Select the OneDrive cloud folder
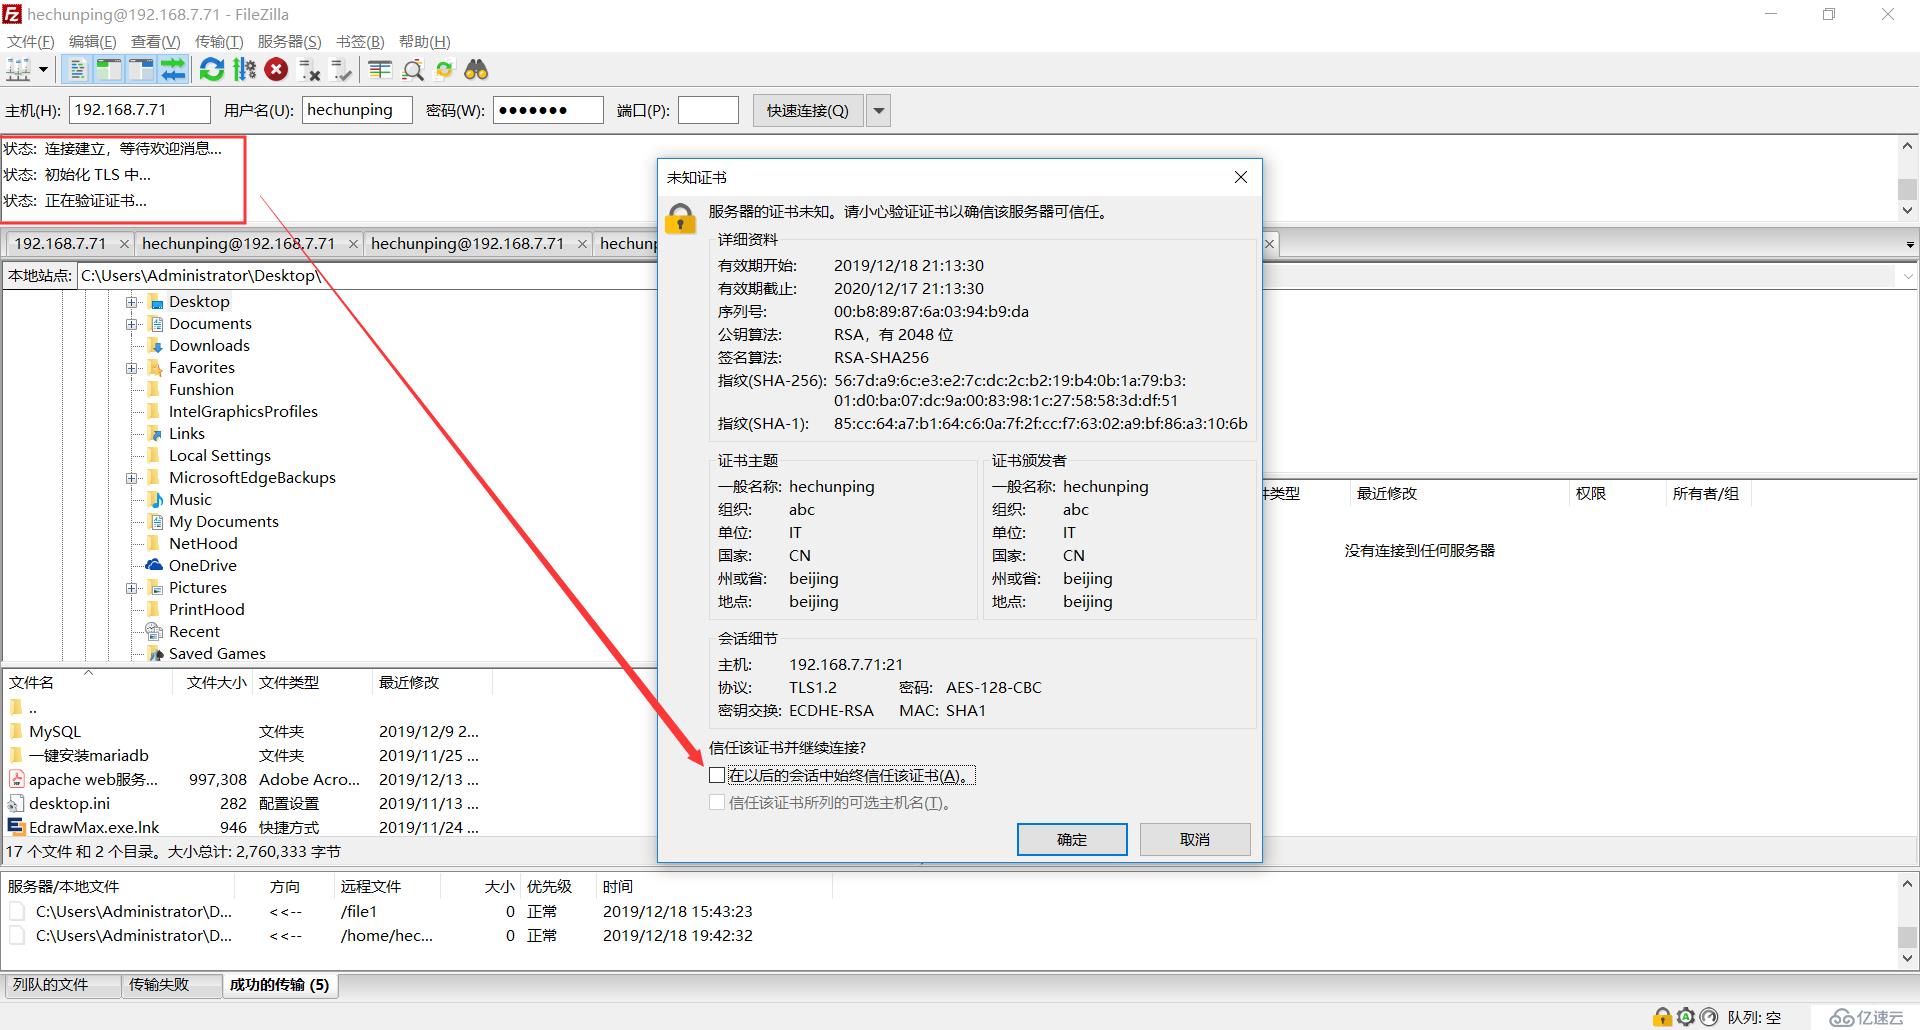Image resolution: width=1920 pixels, height=1030 pixels. pyautogui.click(x=203, y=566)
